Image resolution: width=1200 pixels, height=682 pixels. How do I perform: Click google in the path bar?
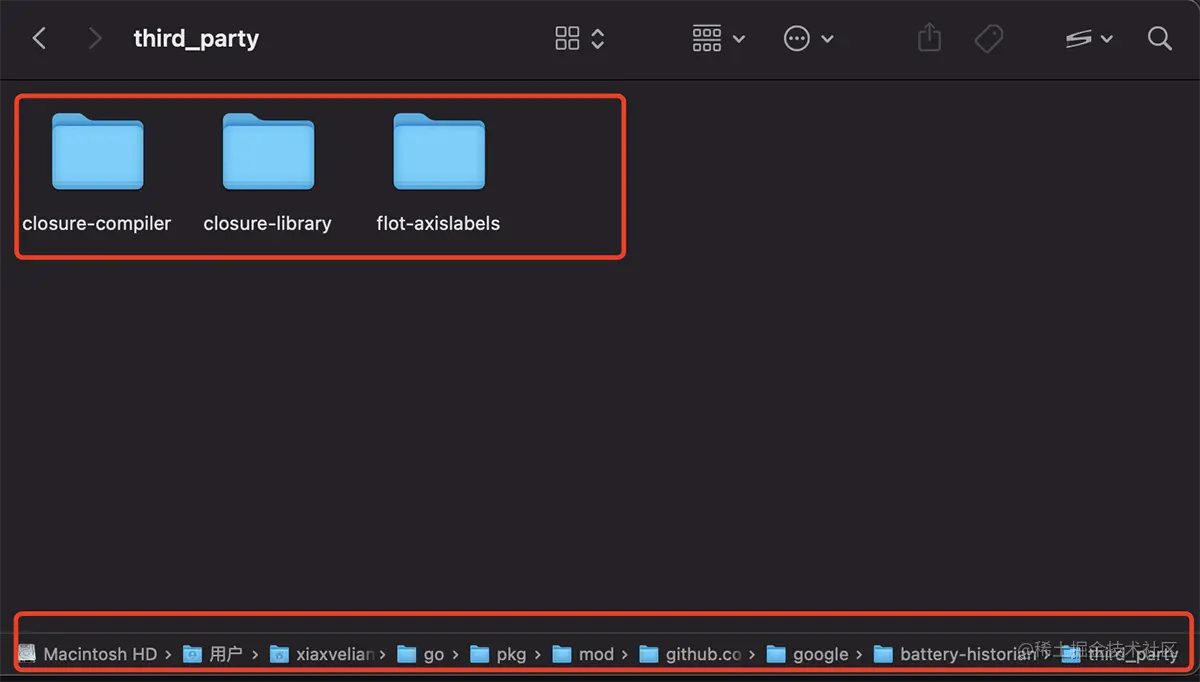807,654
